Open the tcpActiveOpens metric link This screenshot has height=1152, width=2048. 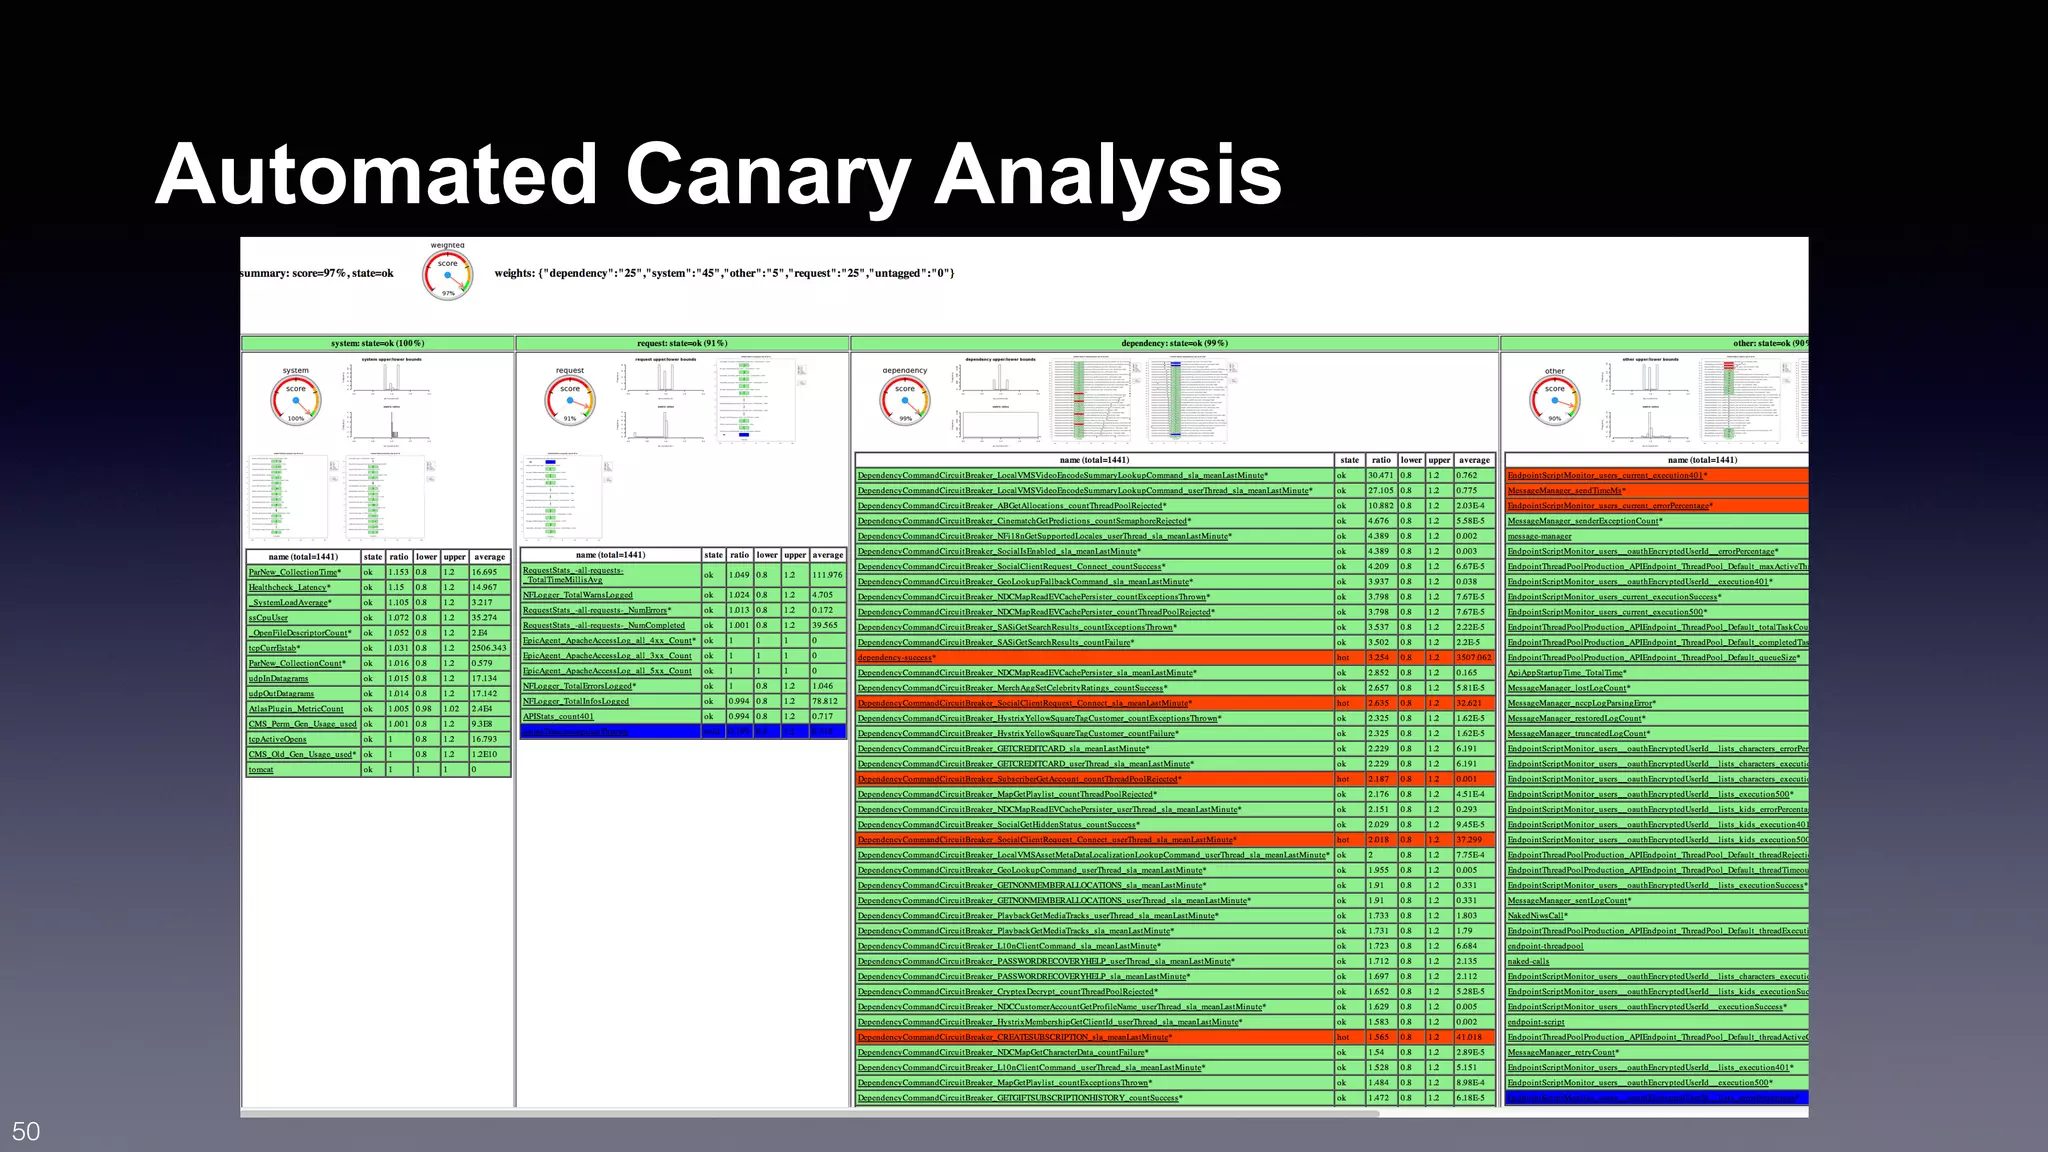coord(278,739)
